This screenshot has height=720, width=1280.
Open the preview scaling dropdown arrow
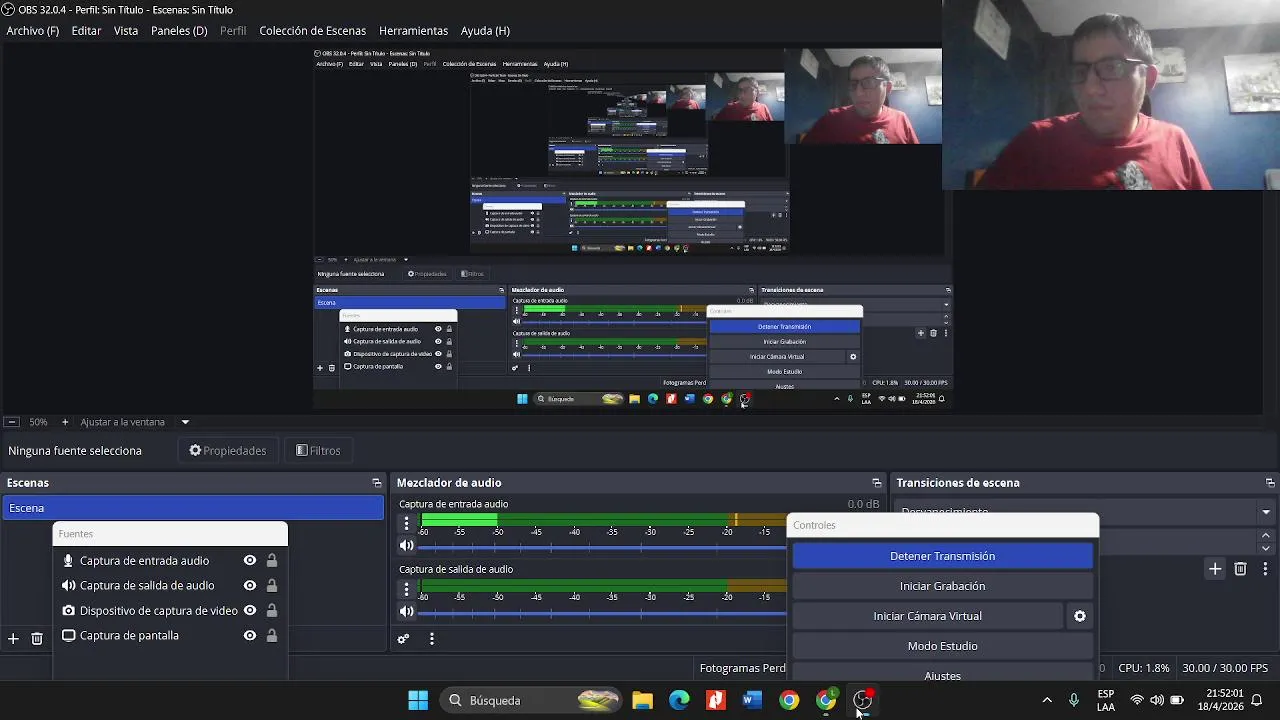(x=185, y=422)
